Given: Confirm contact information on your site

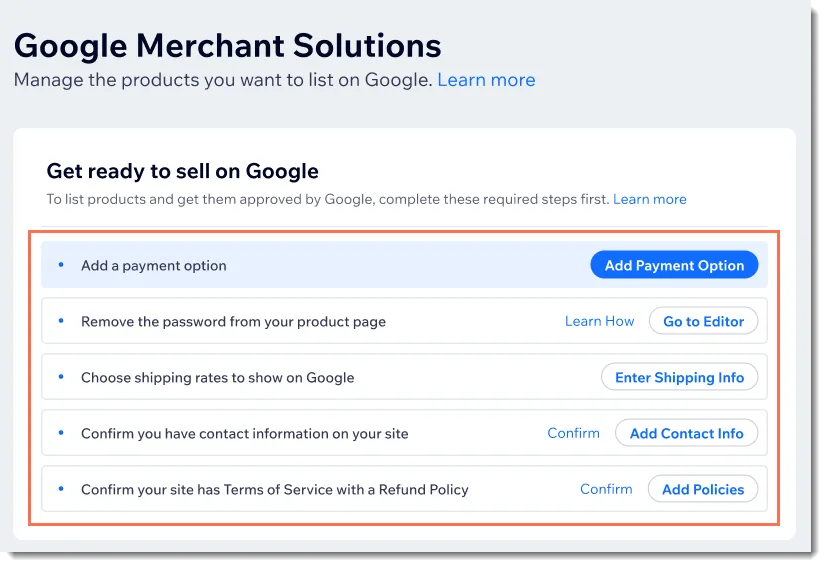Looking at the screenshot, I should 573,433.
